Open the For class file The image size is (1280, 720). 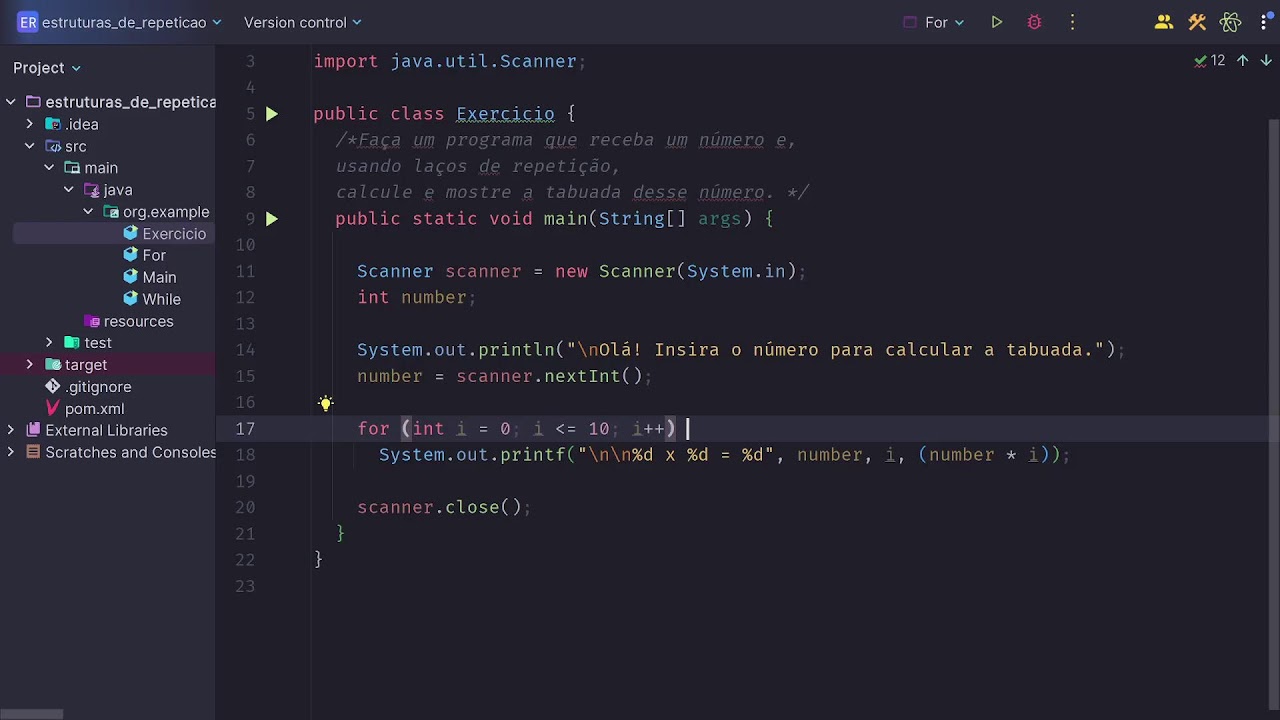pyautogui.click(x=144, y=255)
